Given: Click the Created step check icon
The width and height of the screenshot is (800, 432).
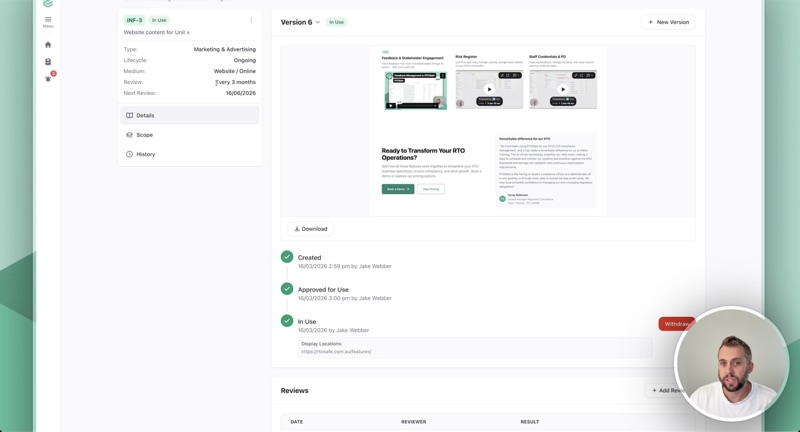Looking at the screenshot, I should point(287,257).
